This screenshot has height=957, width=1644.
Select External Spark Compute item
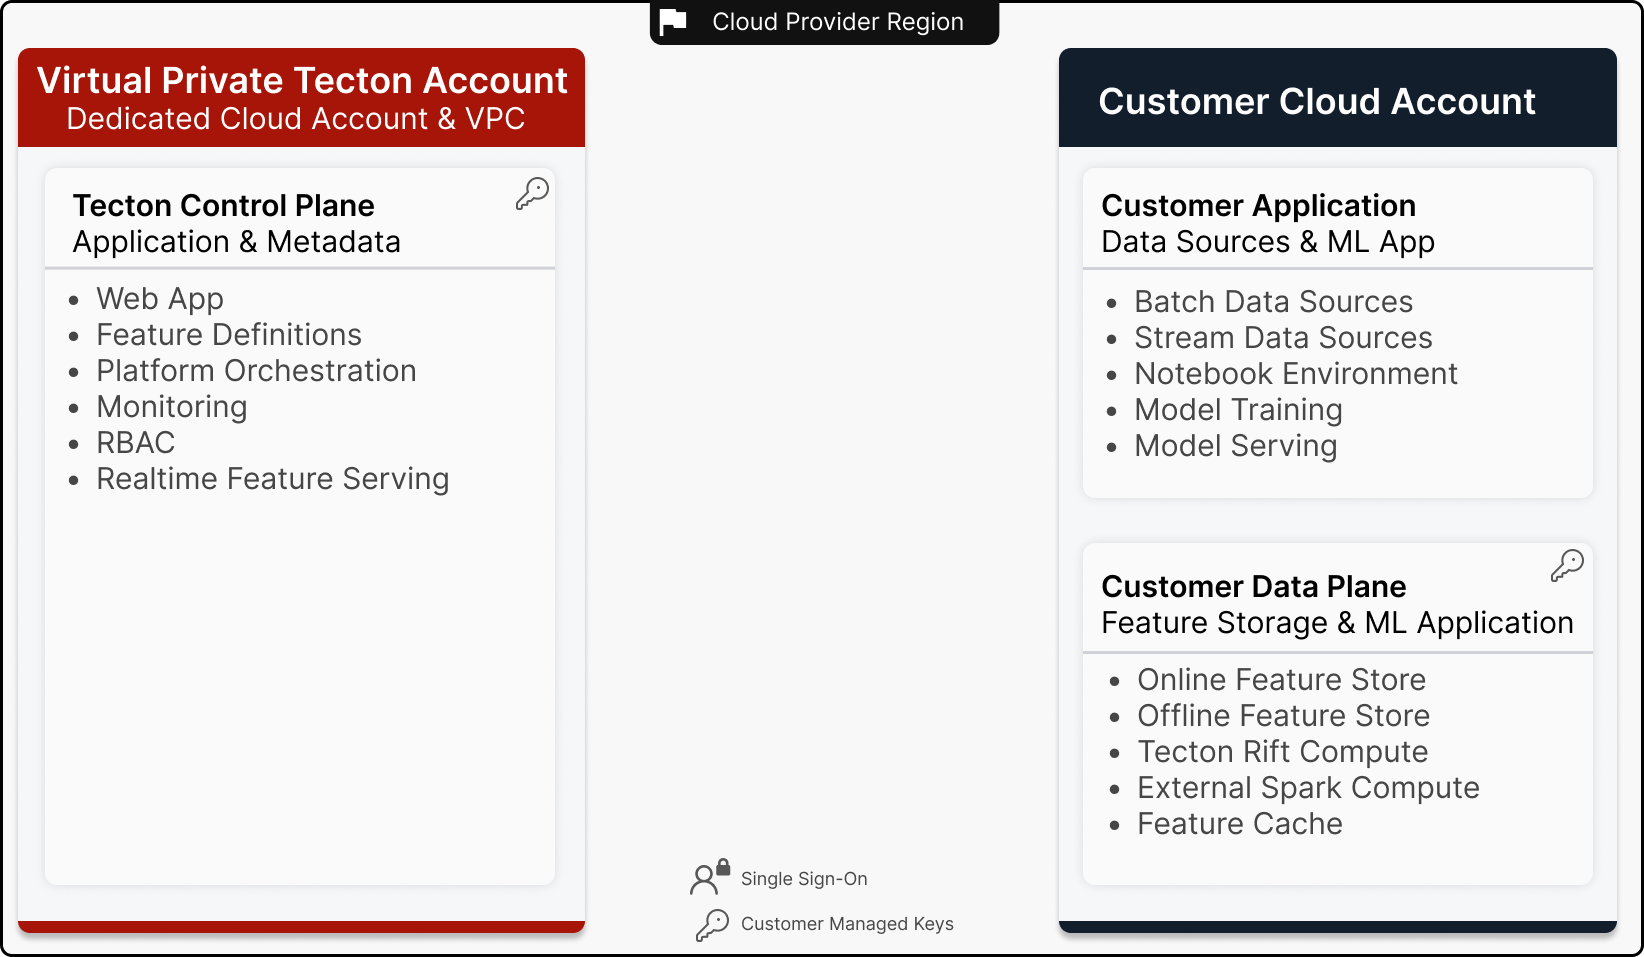point(1309,788)
